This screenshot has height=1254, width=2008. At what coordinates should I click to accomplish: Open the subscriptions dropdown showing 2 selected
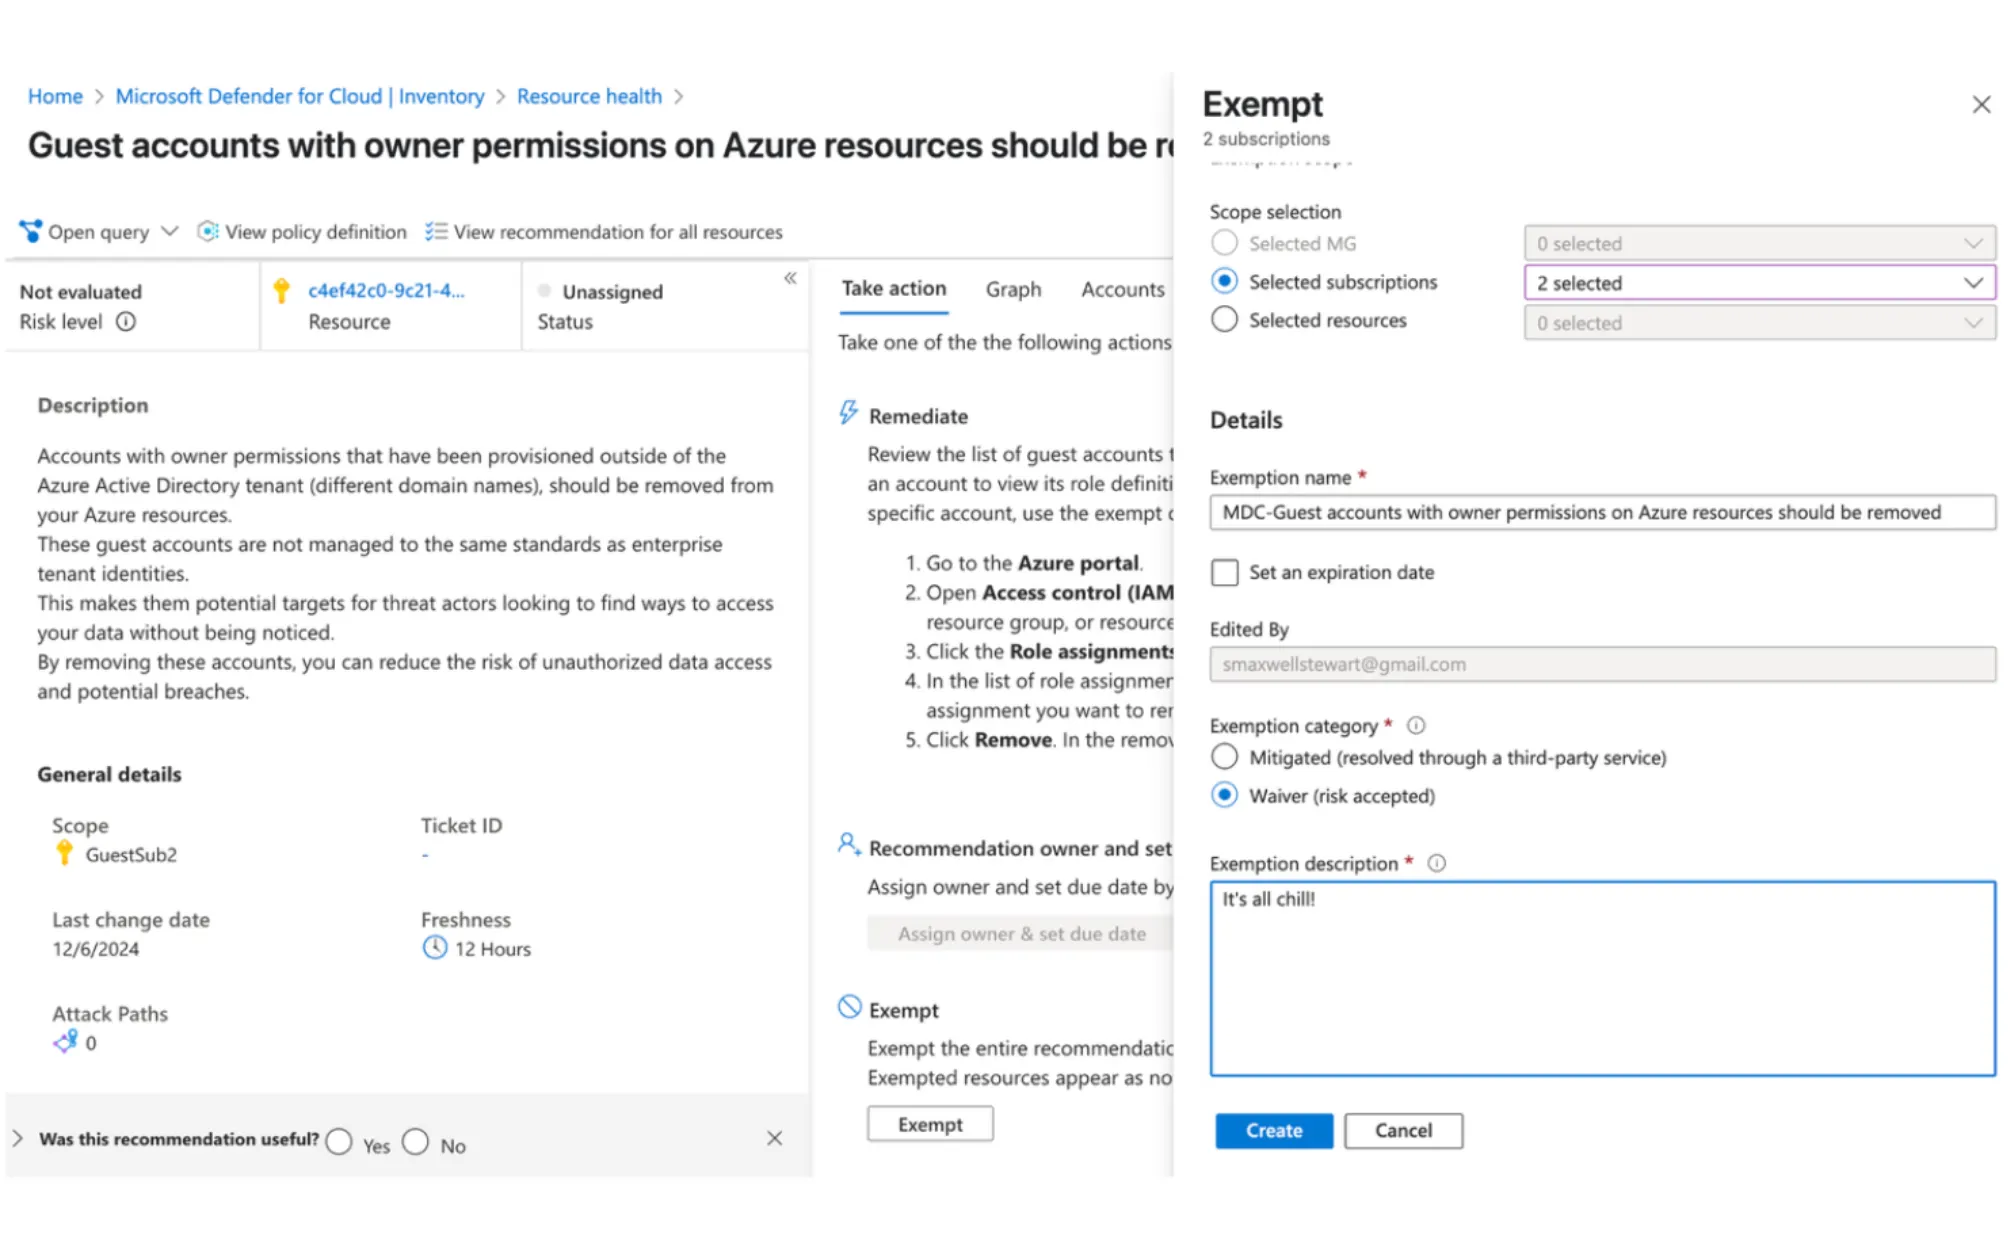click(1759, 283)
